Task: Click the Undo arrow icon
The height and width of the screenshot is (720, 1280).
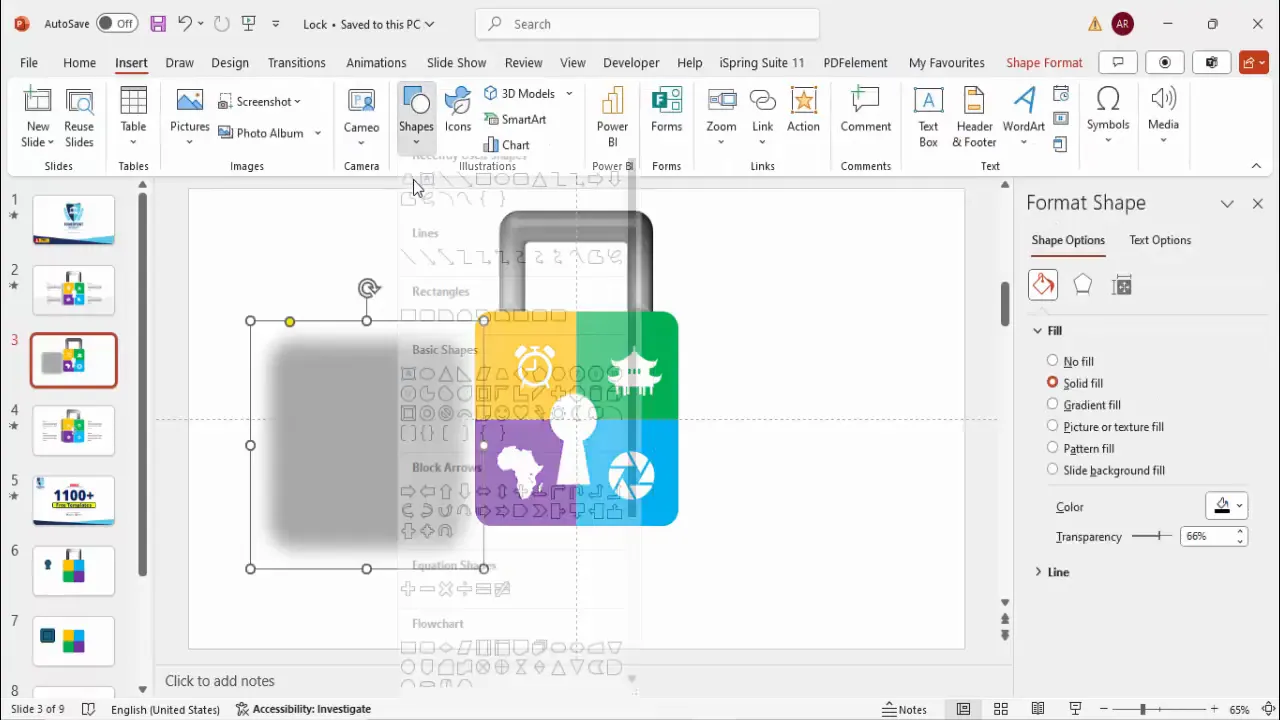Action: (x=185, y=23)
